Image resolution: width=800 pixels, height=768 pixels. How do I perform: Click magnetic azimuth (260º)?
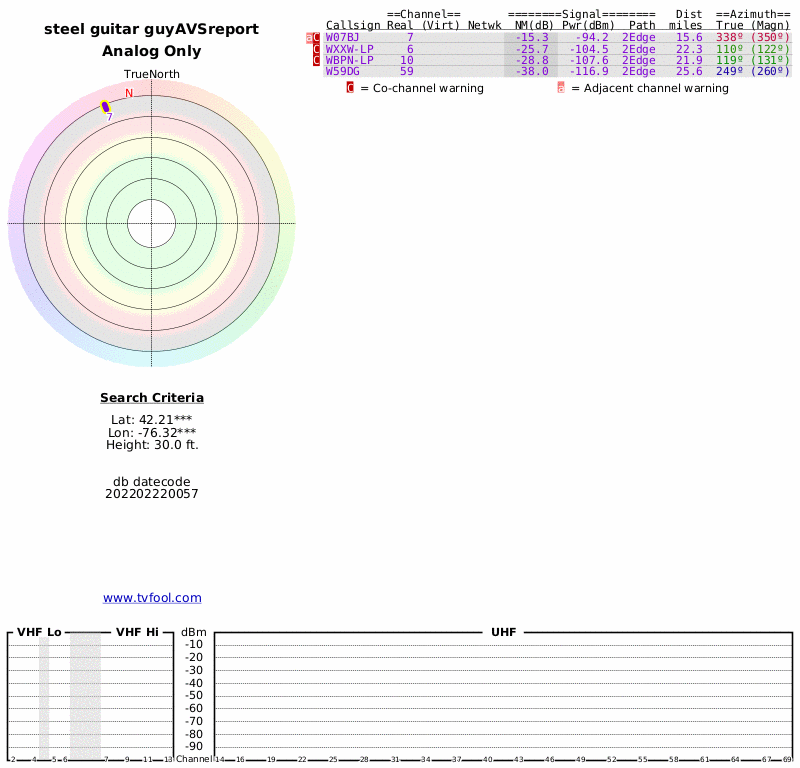click(x=770, y=71)
